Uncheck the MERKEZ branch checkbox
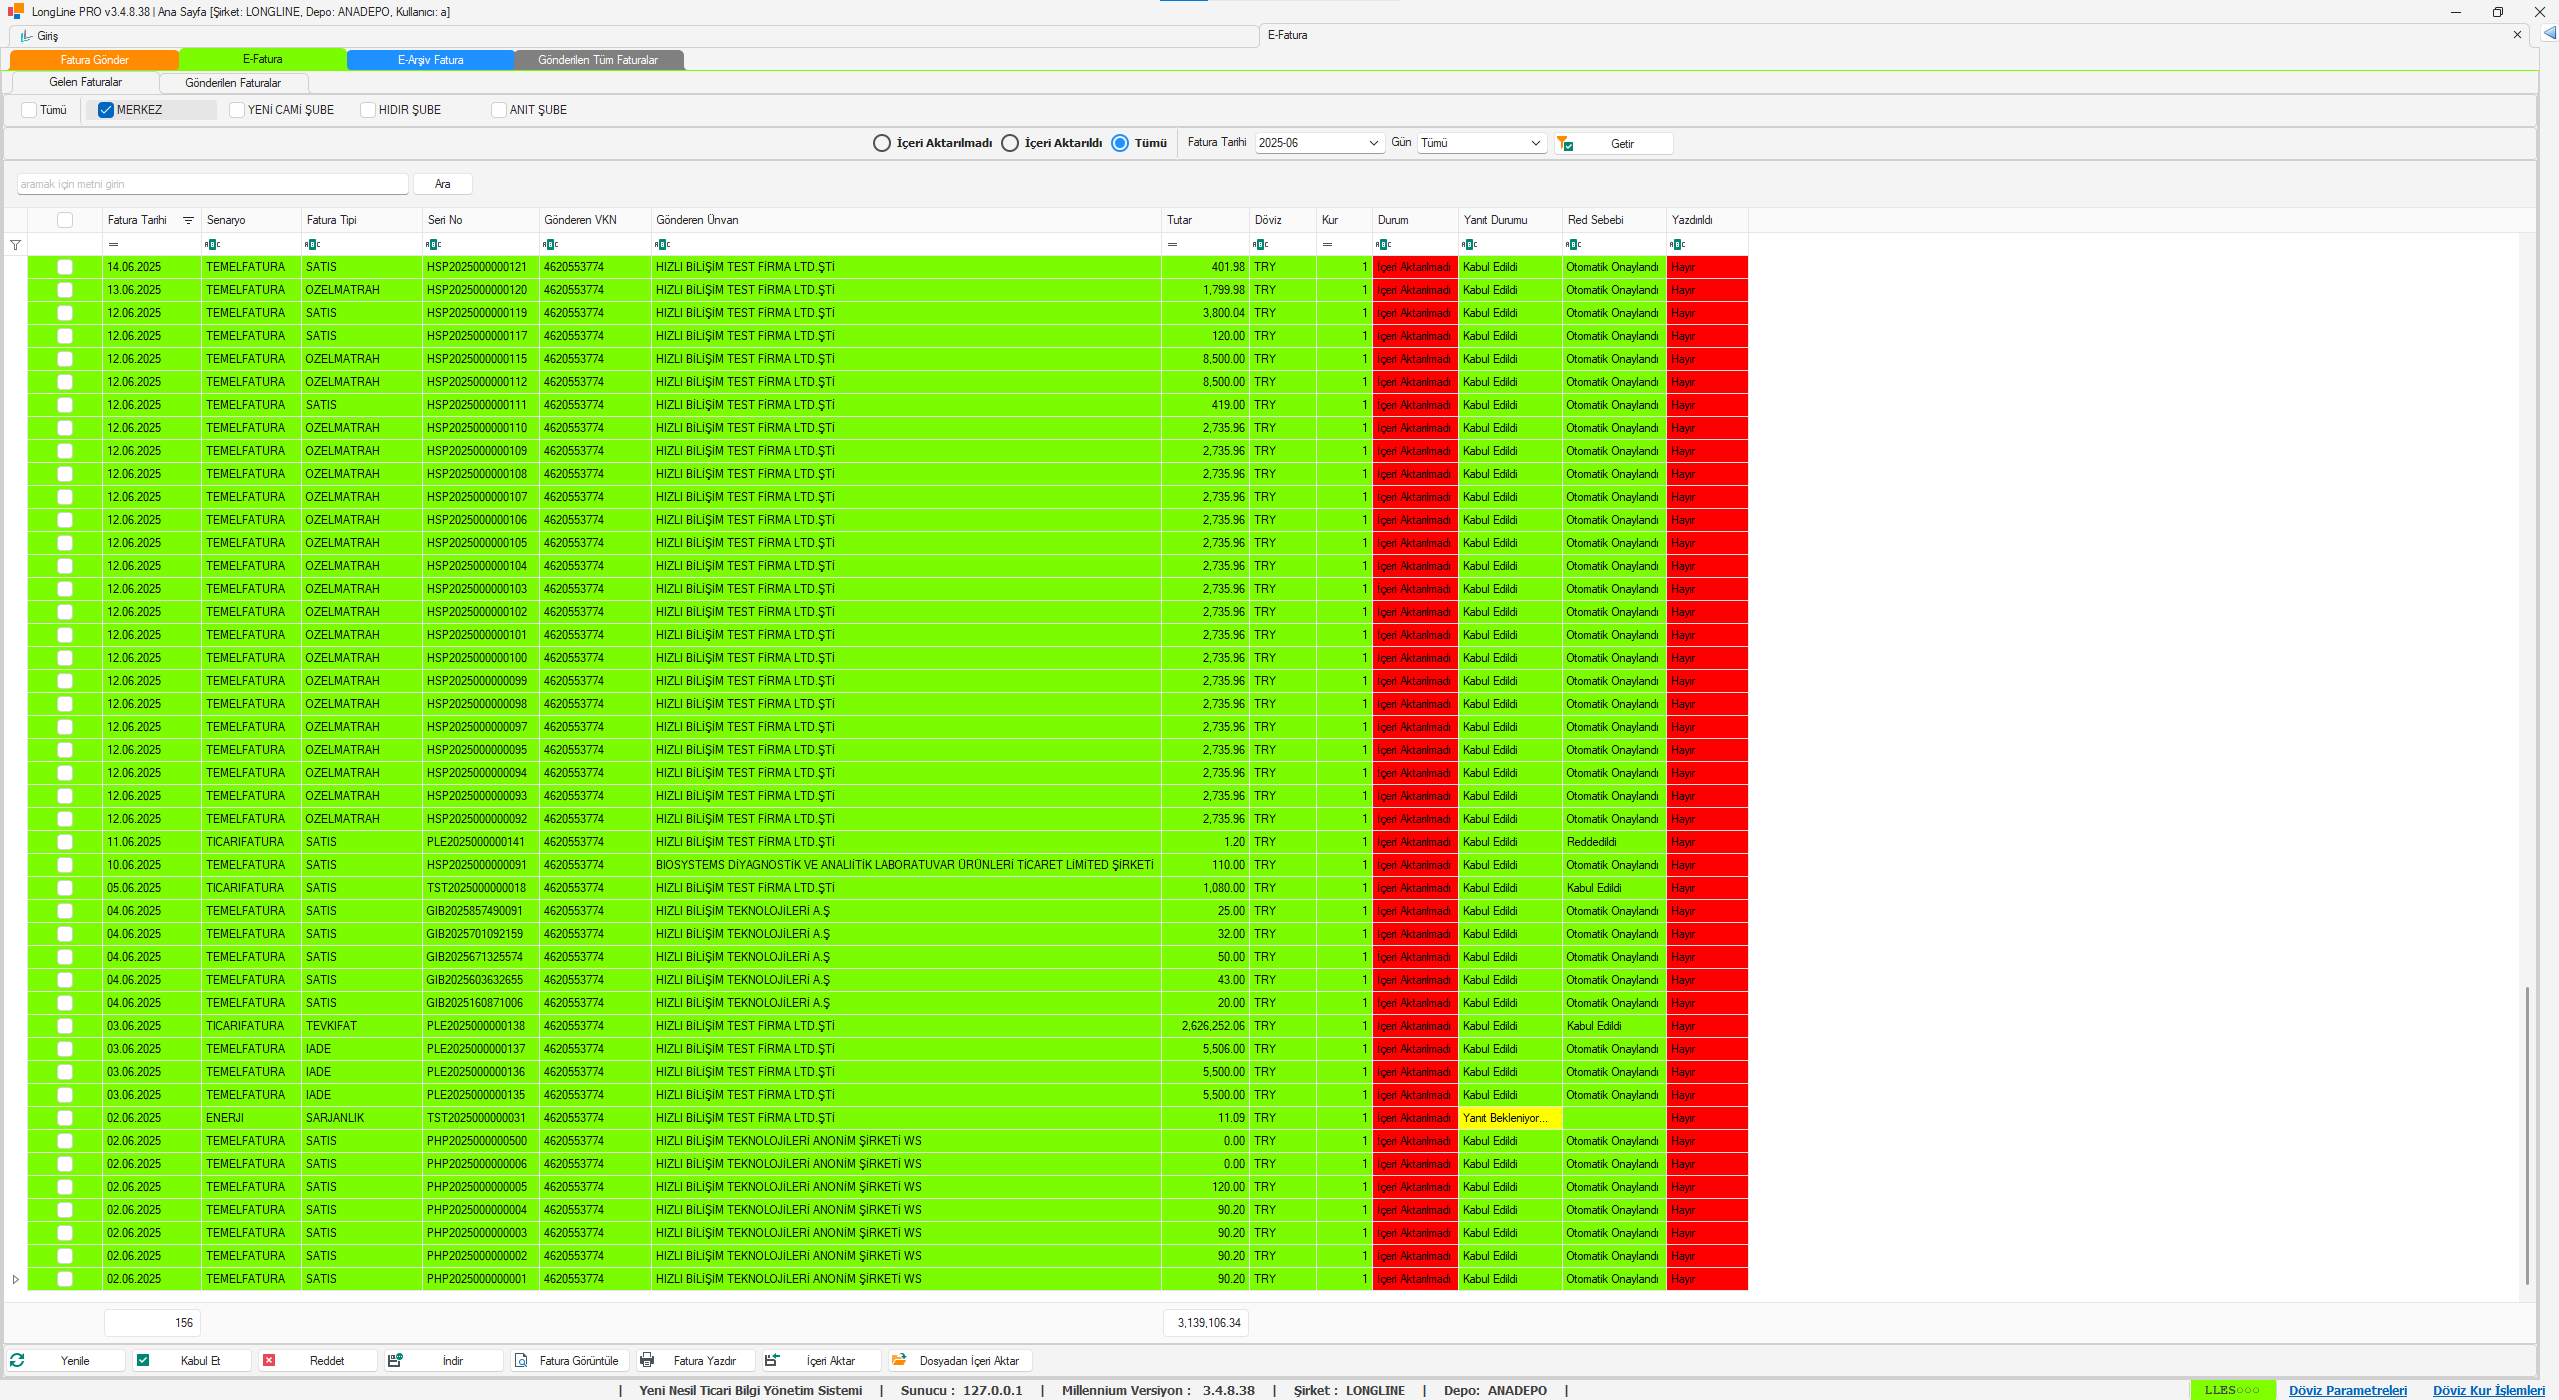Viewport: 2559px width, 1400px height. coord(105,110)
